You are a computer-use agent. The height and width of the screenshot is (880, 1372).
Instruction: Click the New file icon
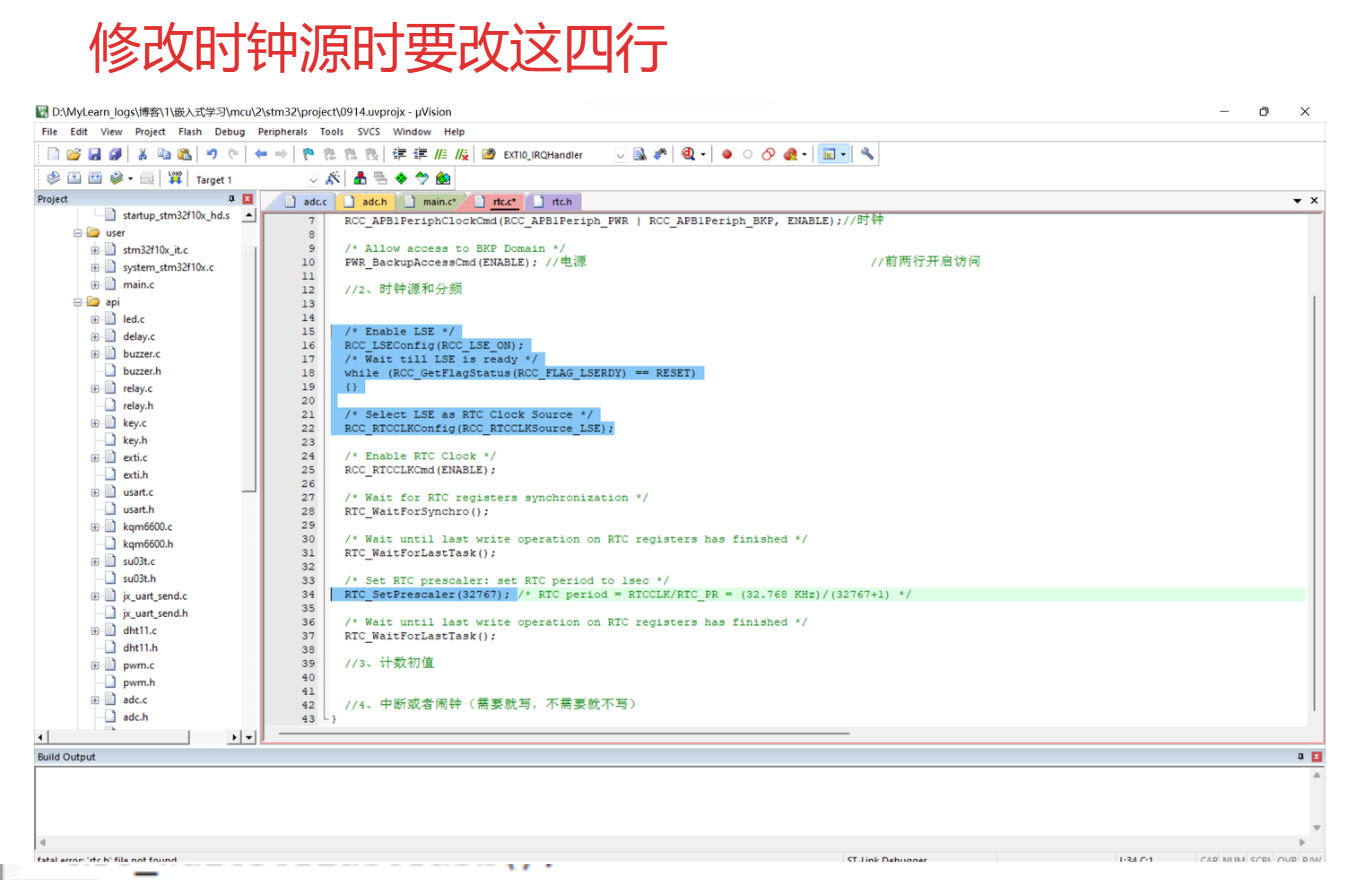point(54,154)
